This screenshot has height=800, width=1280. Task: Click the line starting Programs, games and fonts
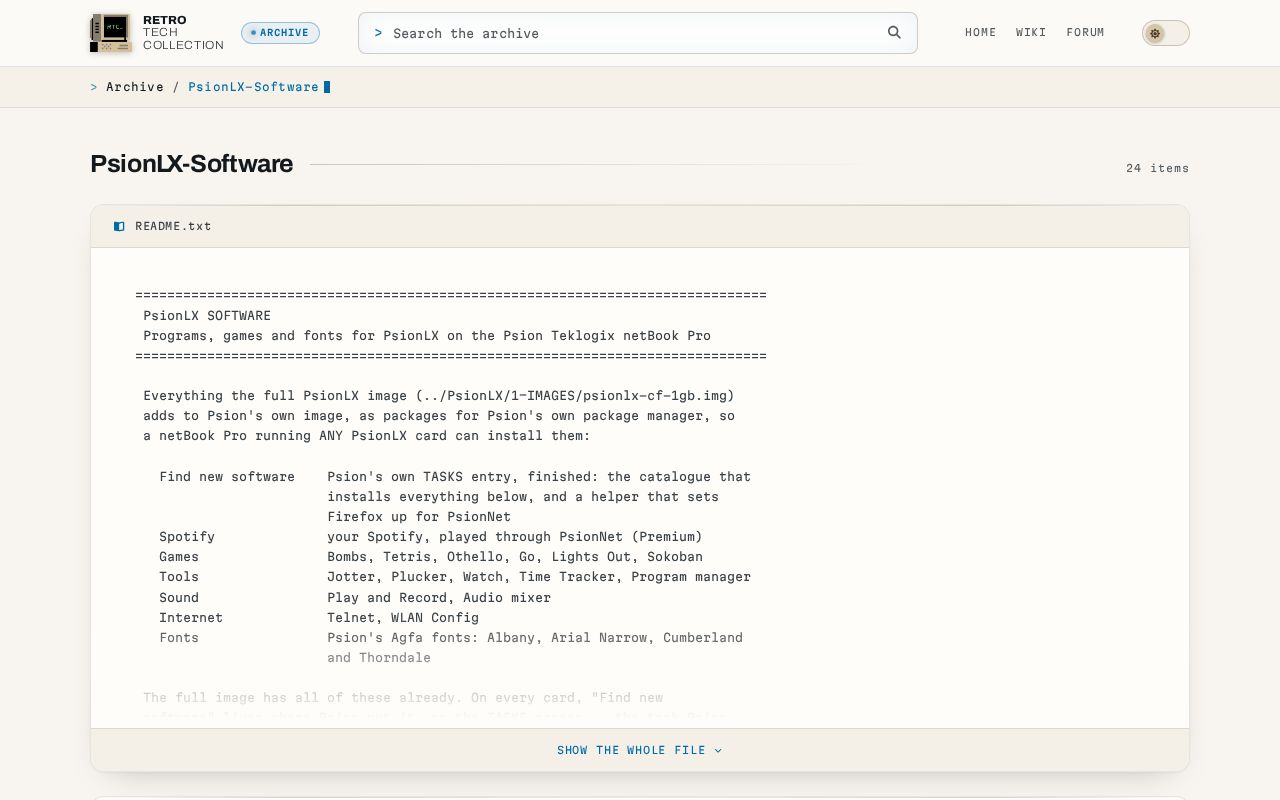(427, 336)
